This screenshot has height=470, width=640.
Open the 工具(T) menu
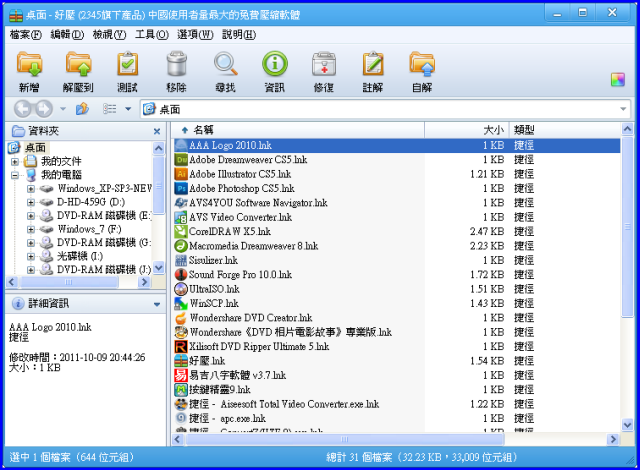tap(152, 34)
